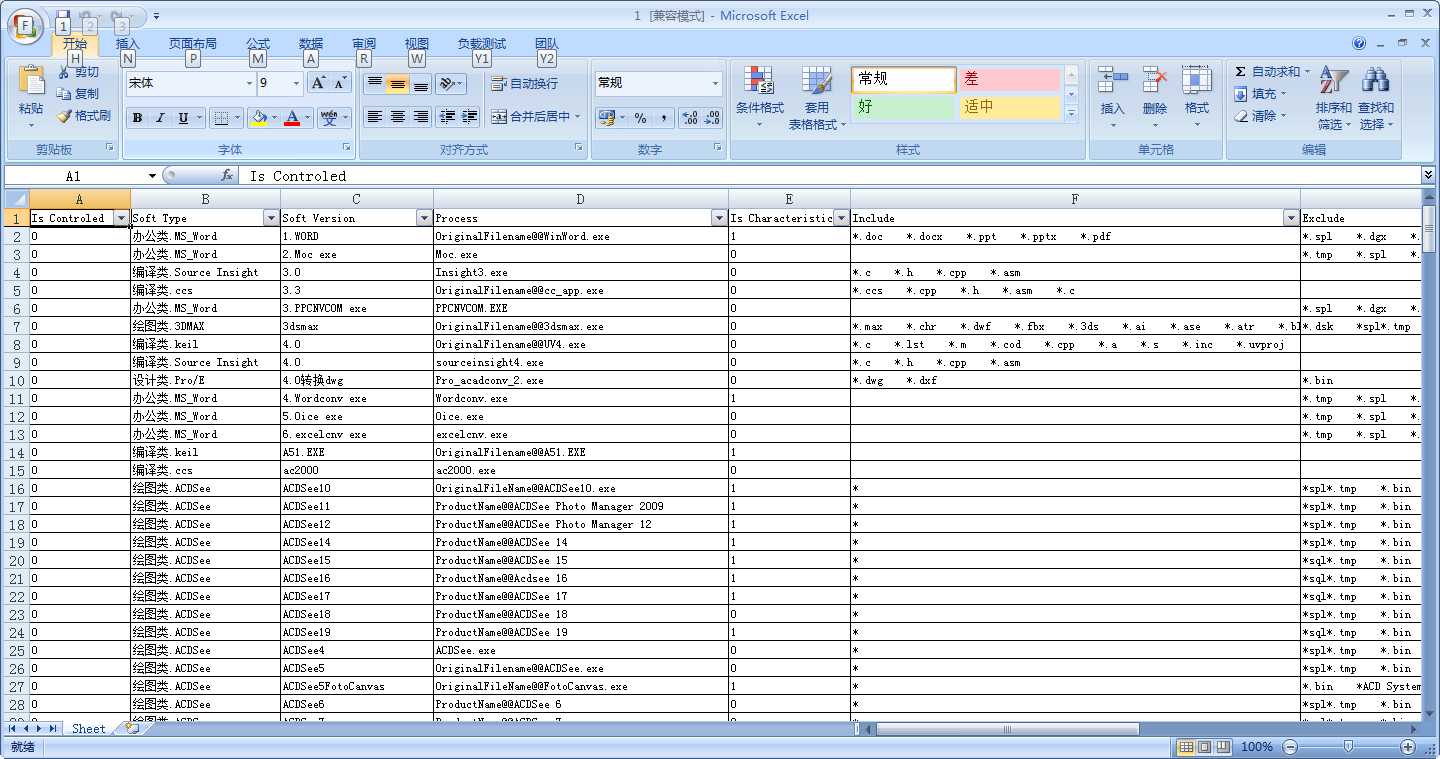Viewport: 1440px width, 759px height.
Task: Click the Increase Indent icon
Action: pos(470,117)
